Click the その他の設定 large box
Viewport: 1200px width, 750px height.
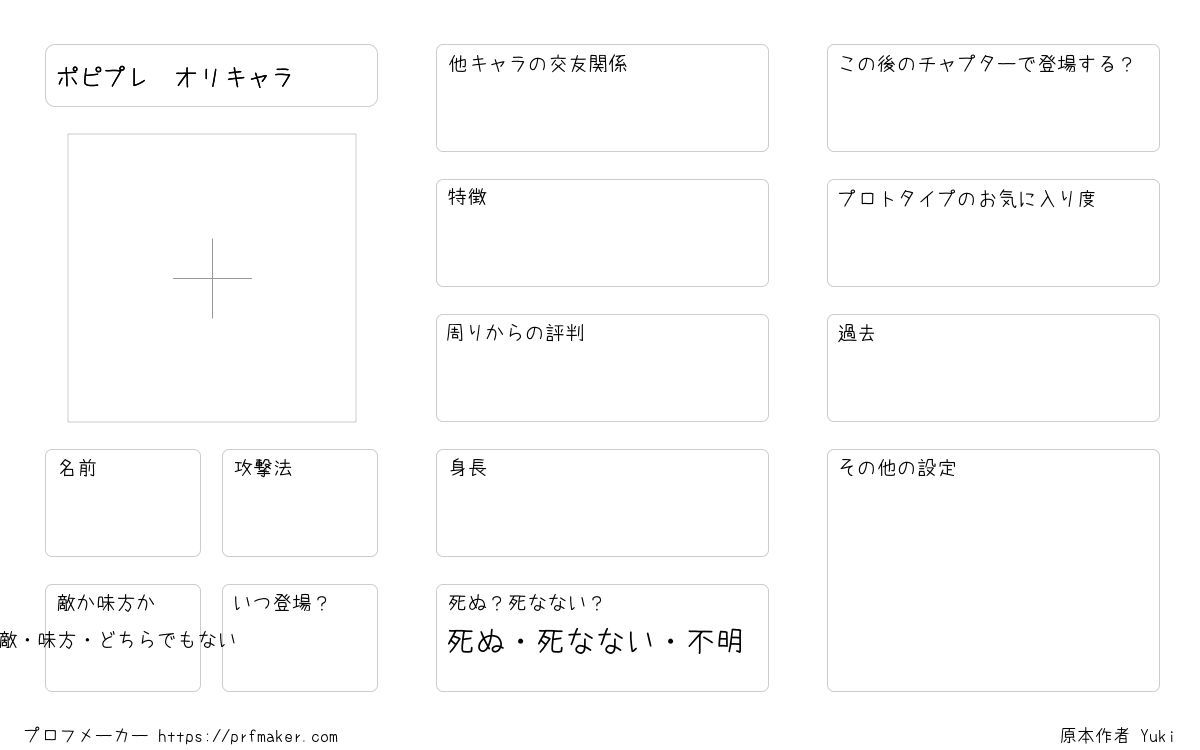pyautogui.click(x=993, y=570)
